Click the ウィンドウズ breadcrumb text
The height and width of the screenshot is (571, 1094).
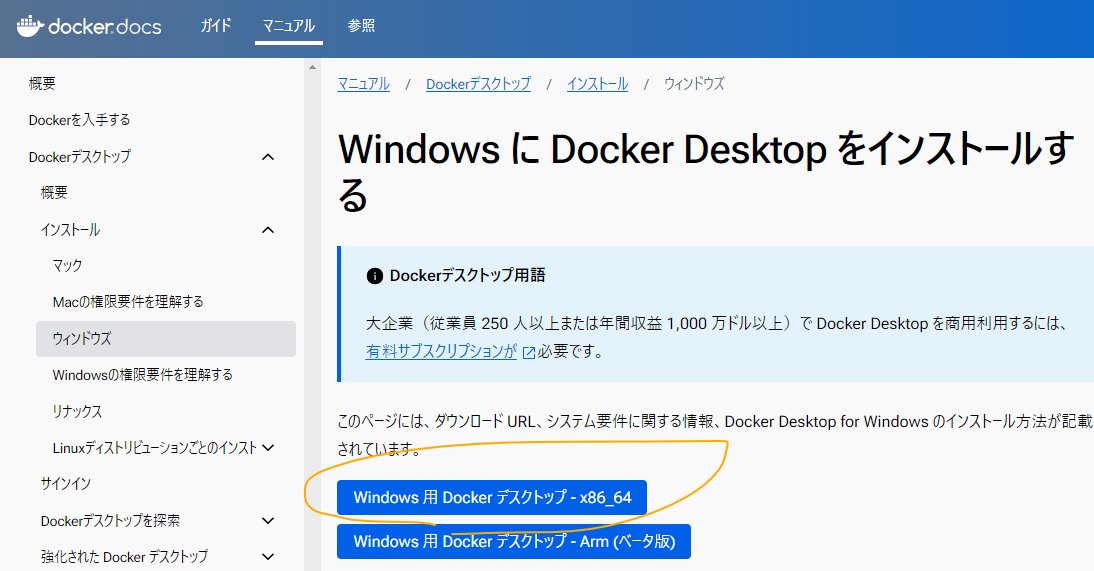point(694,84)
